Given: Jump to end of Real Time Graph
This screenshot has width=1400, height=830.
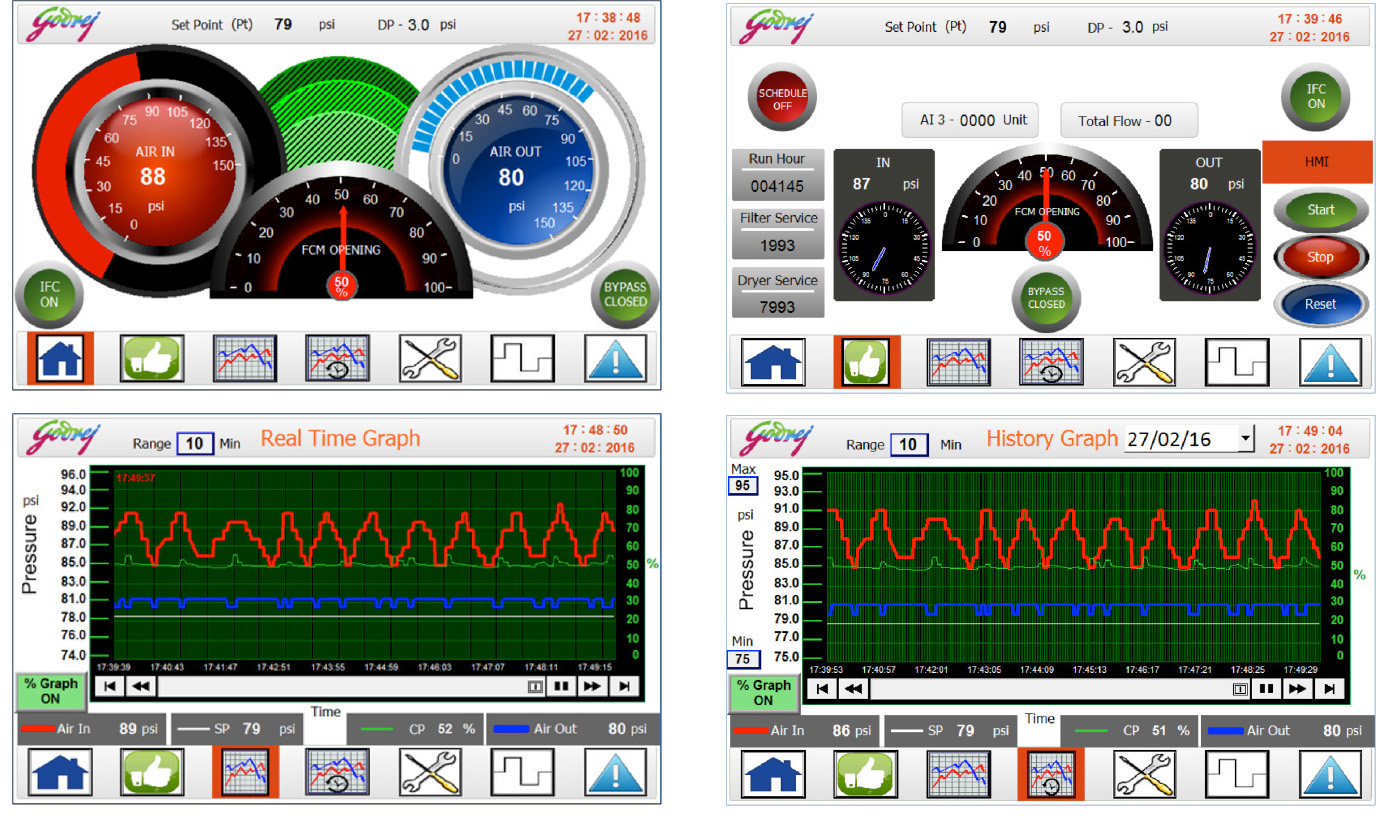Looking at the screenshot, I should click(624, 686).
